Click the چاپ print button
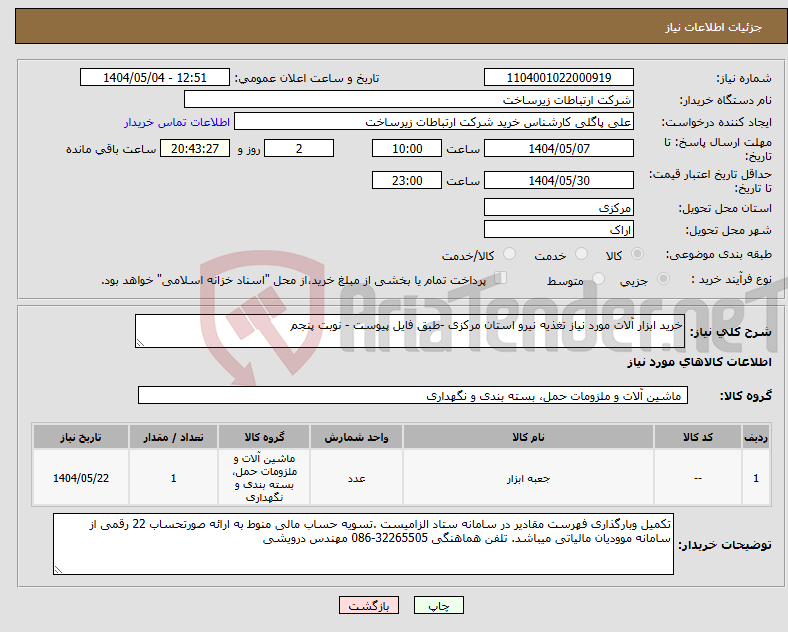788x632 pixels. coord(439,605)
